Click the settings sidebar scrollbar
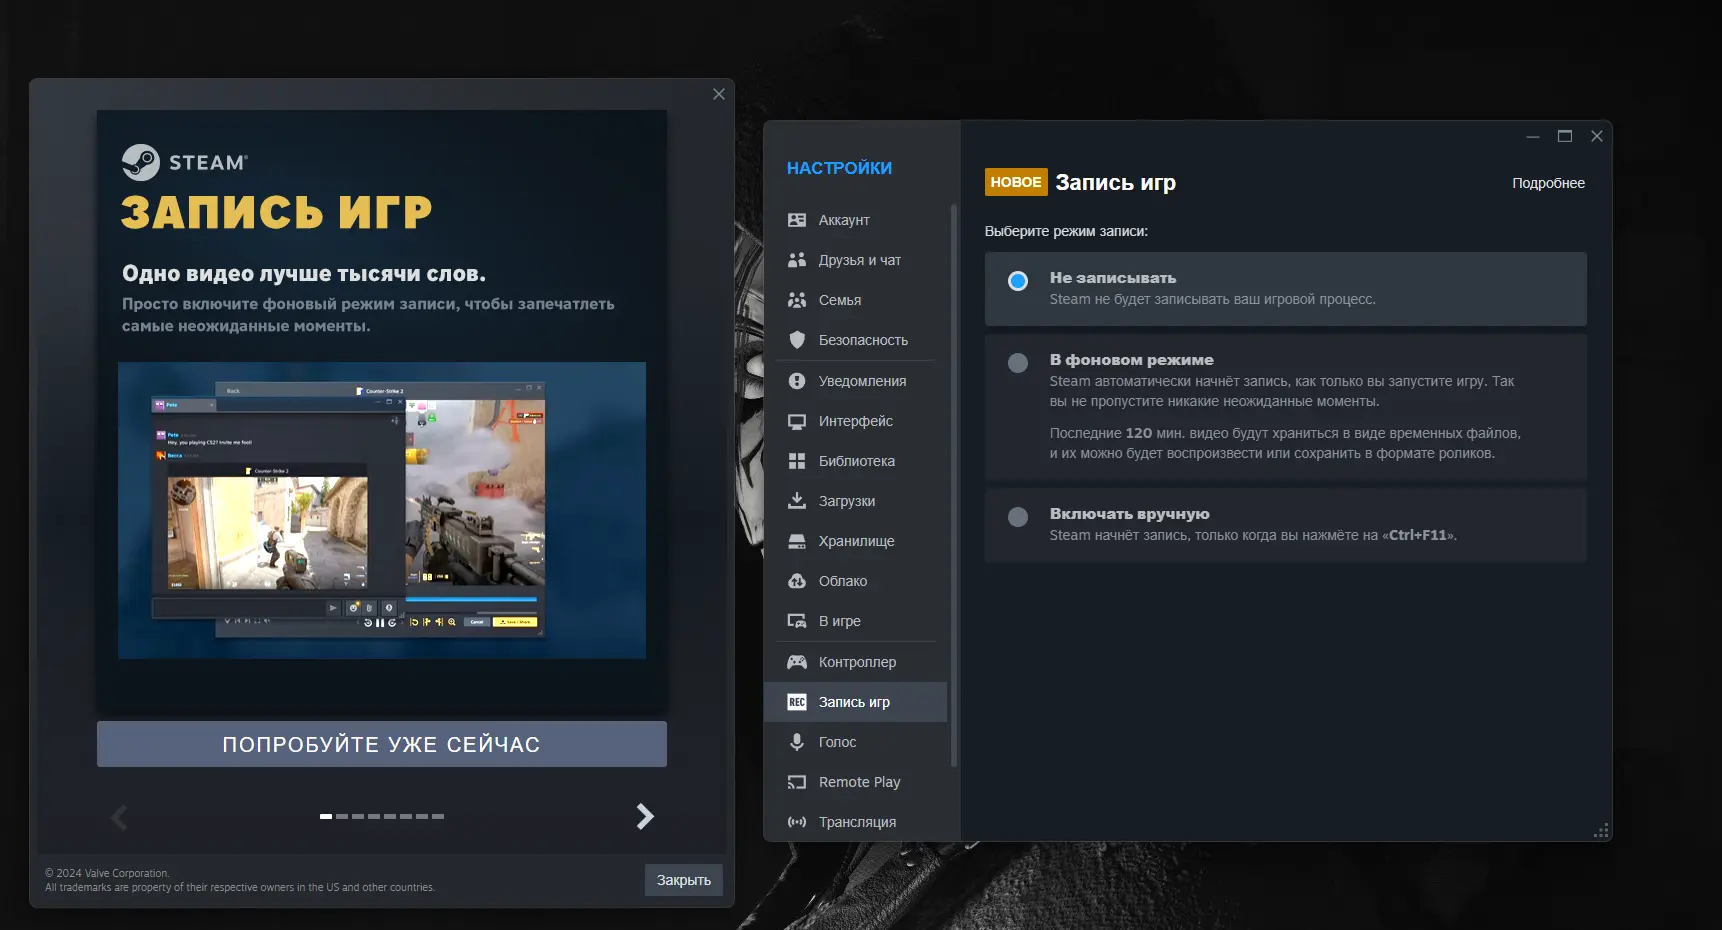Screen dimensions: 1722x930 coord(954,485)
